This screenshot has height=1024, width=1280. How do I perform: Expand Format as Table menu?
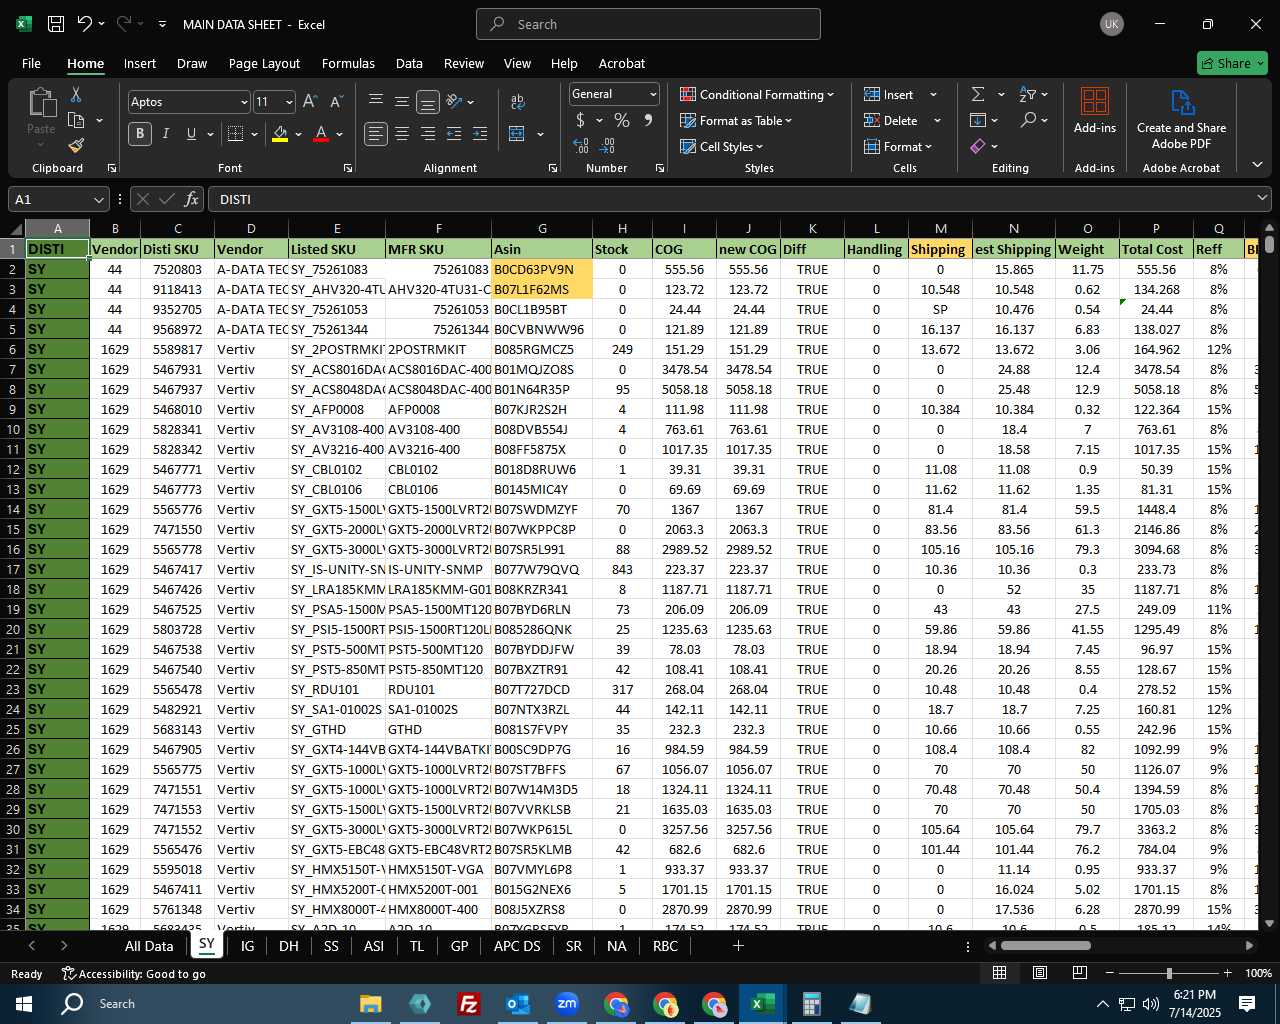[x=736, y=120]
